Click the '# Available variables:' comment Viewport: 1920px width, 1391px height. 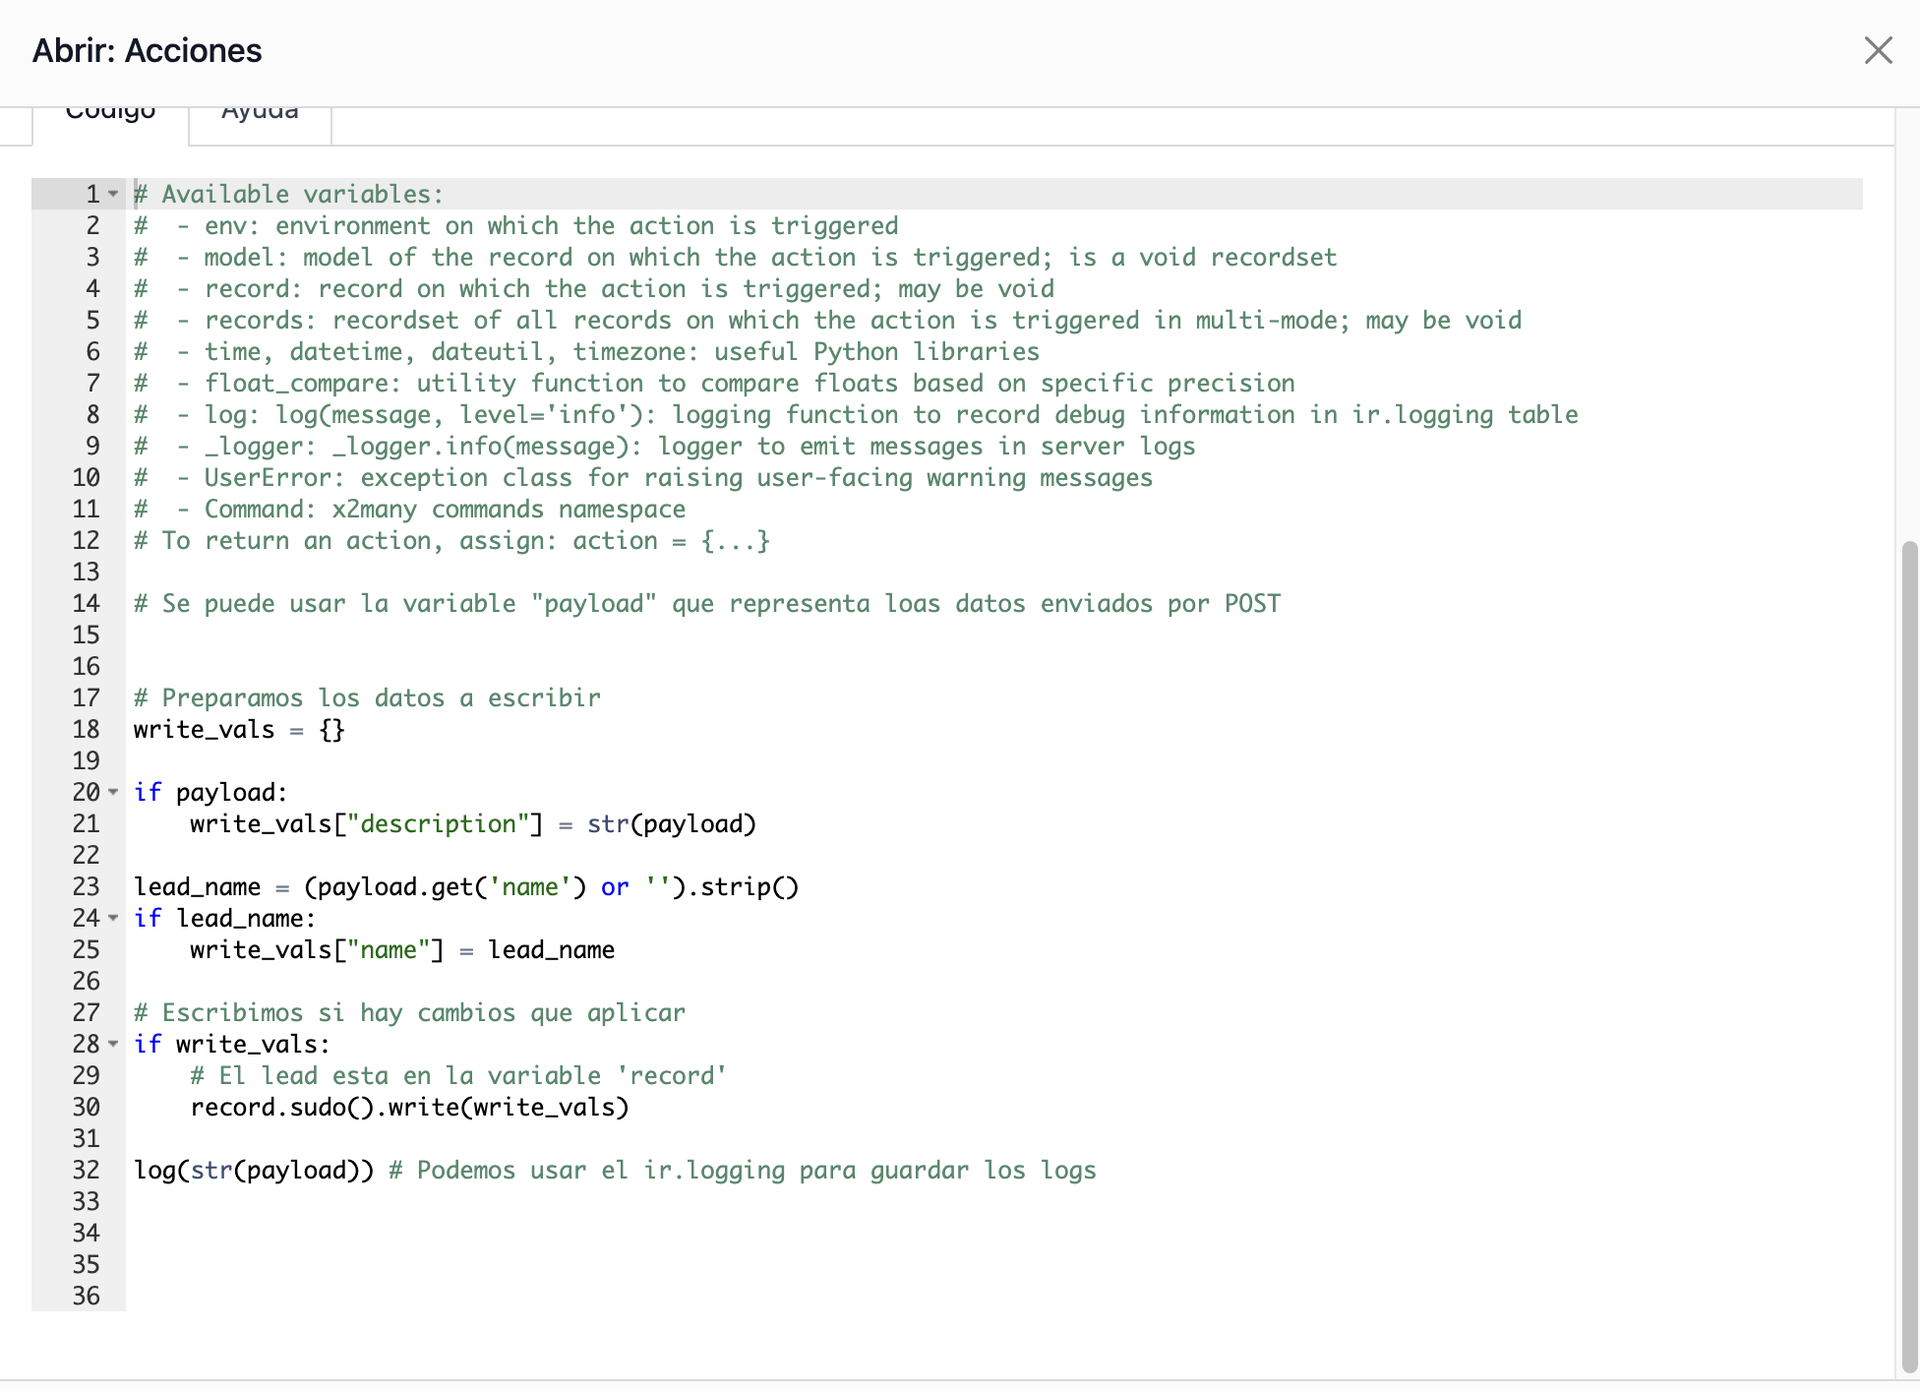[289, 194]
